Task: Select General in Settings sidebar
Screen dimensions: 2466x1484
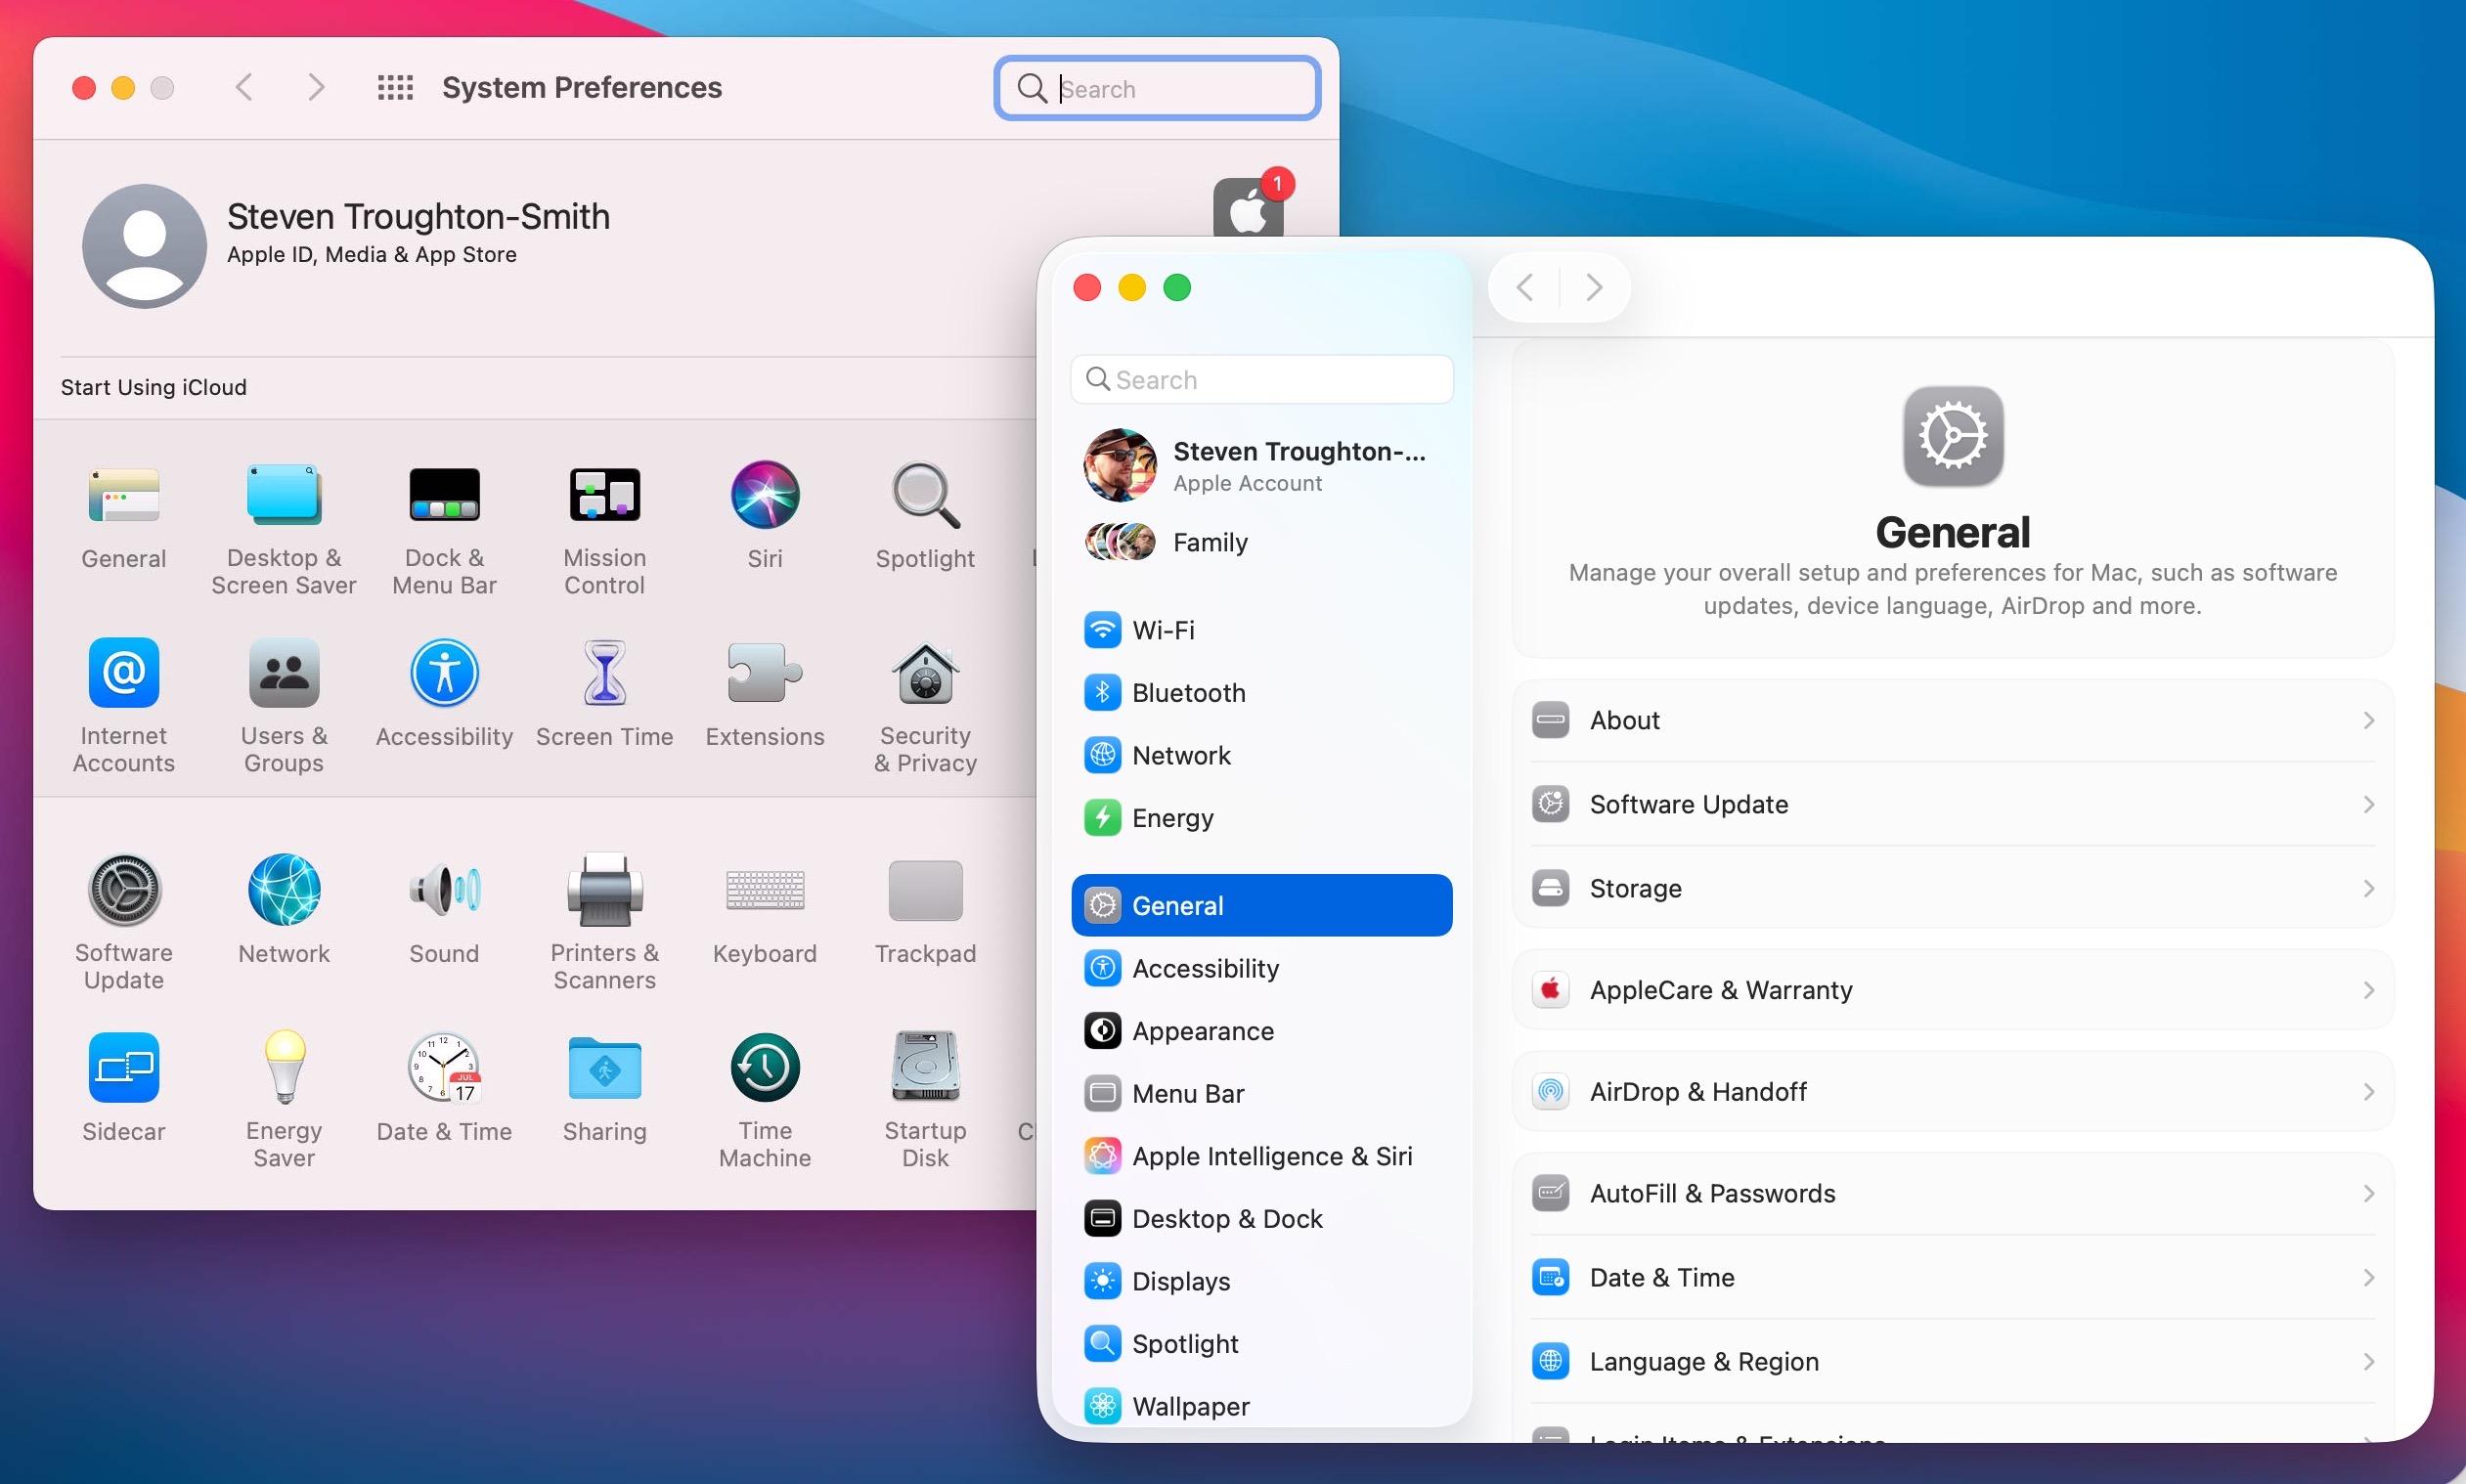Action: [1261, 905]
